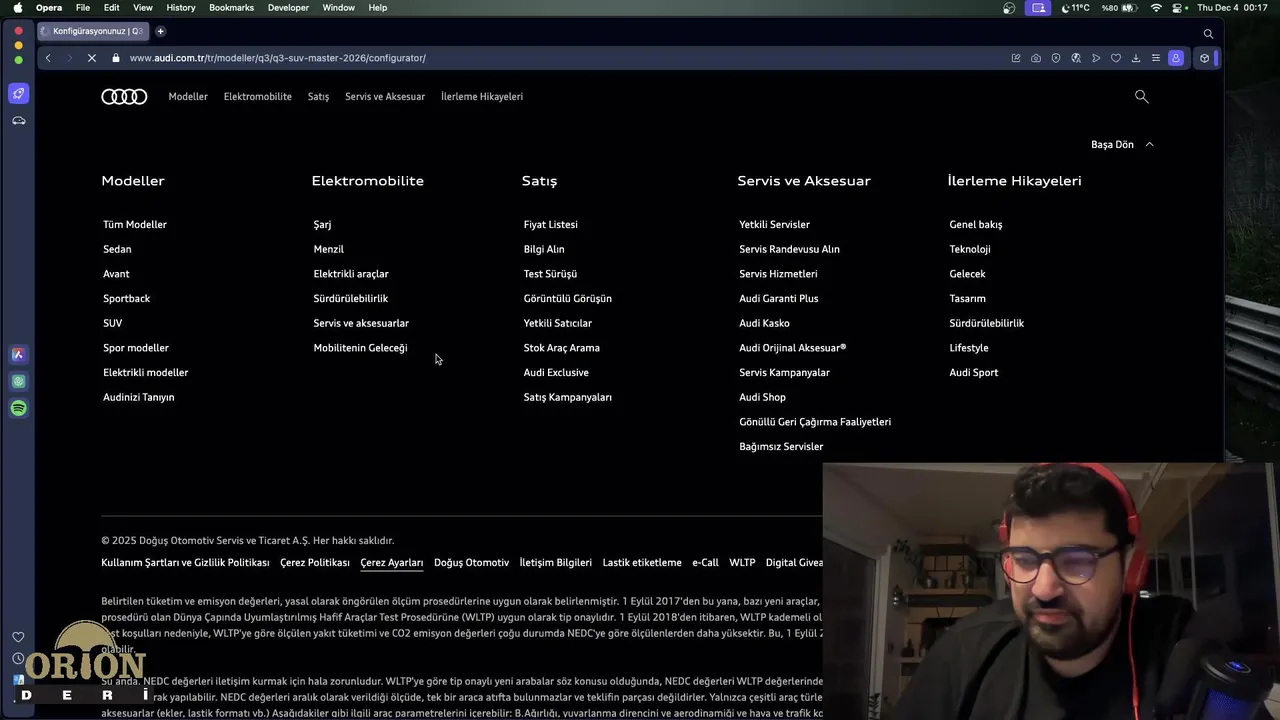Switch to the car sidebar workspace

point(18,121)
